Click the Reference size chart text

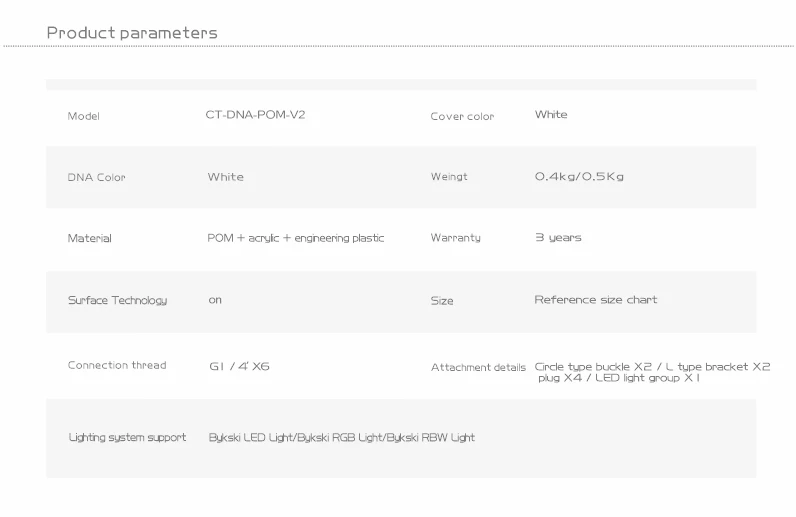[x=595, y=300]
